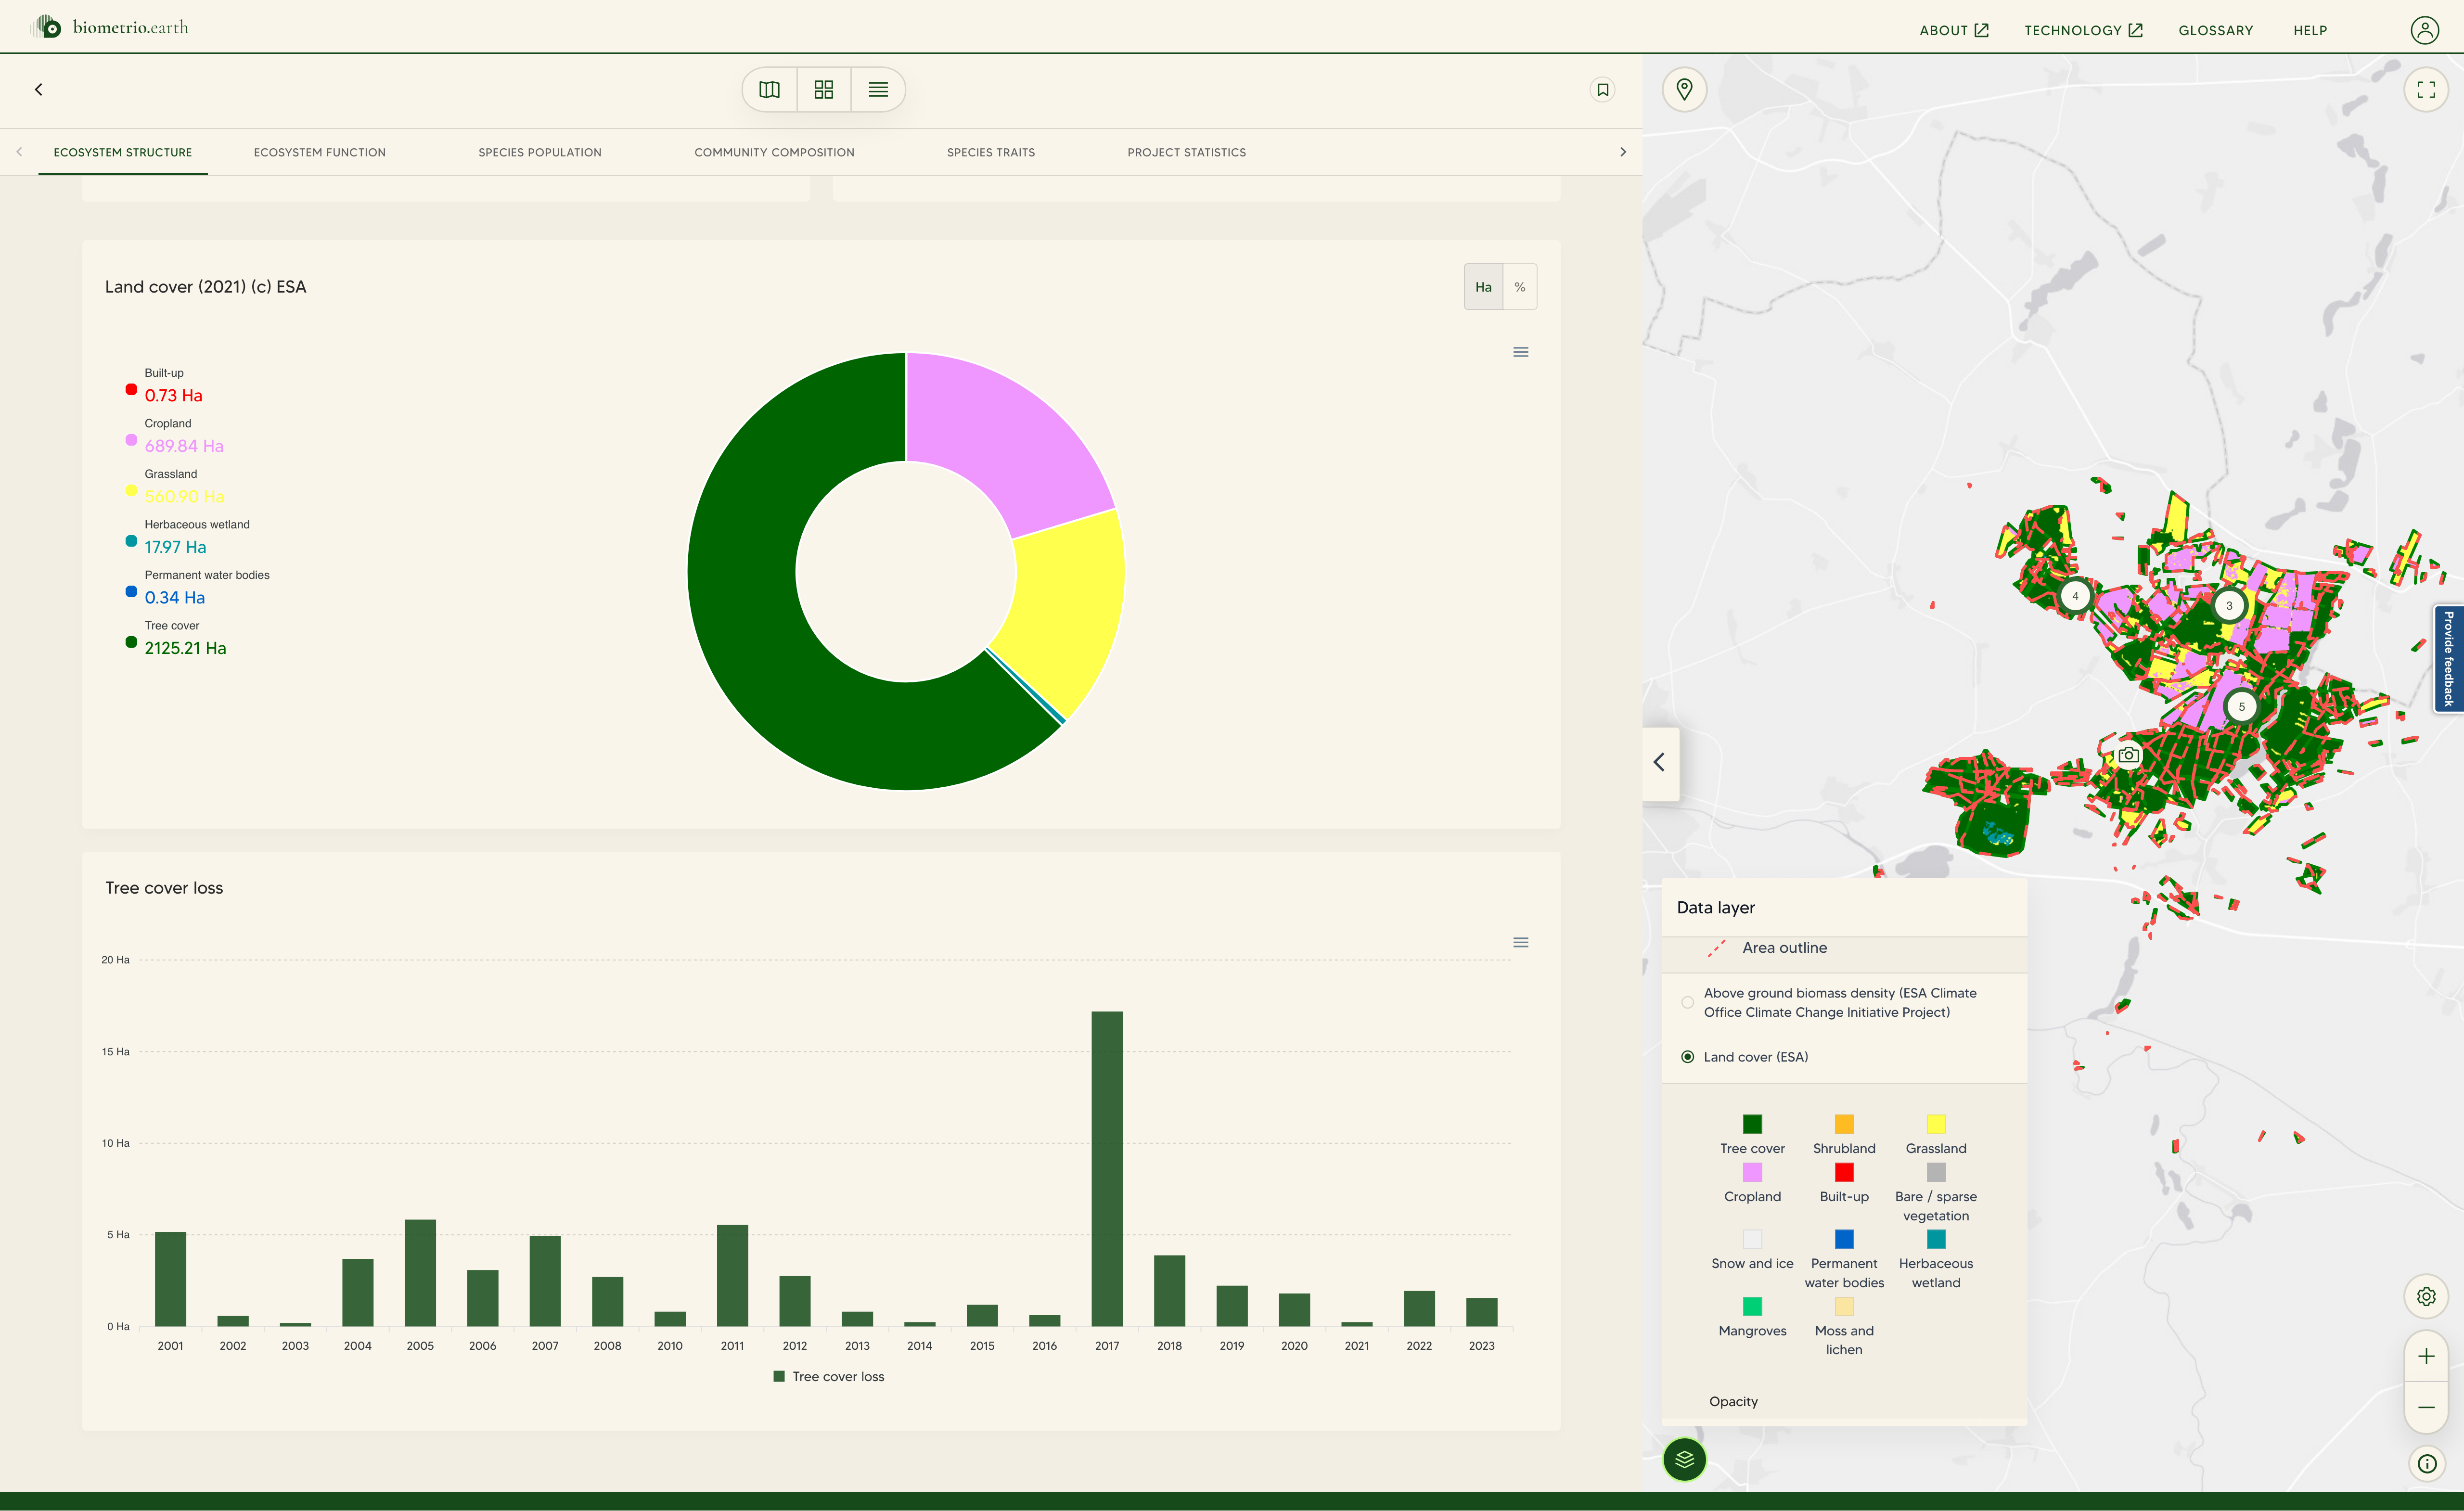The height and width of the screenshot is (1511, 2464).
Task: Open Species Traits tab
Action: [991, 153]
